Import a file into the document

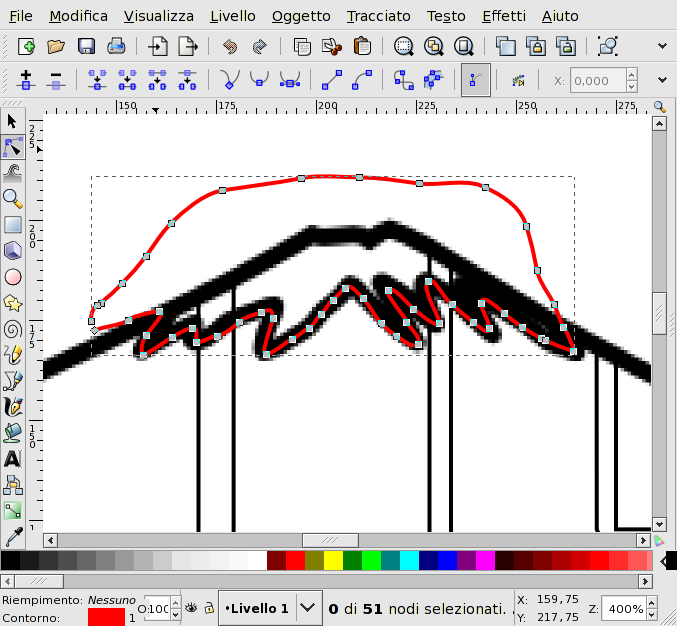tap(158, 46)
